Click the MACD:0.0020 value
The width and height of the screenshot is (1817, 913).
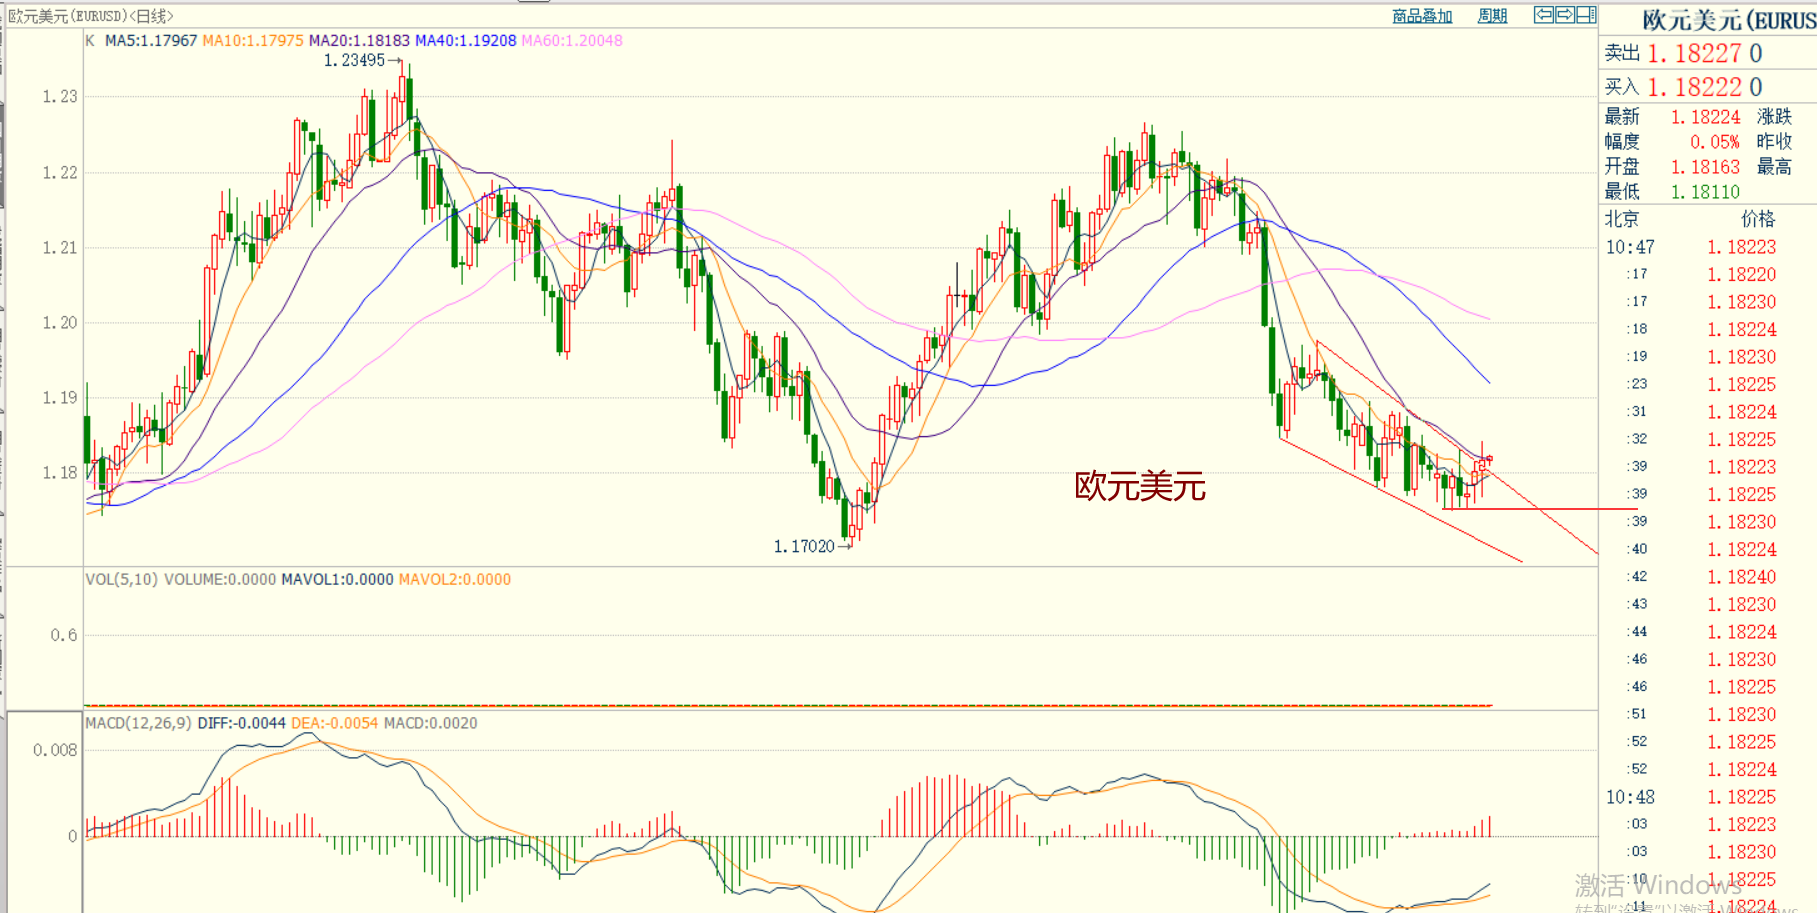[431, 723]
